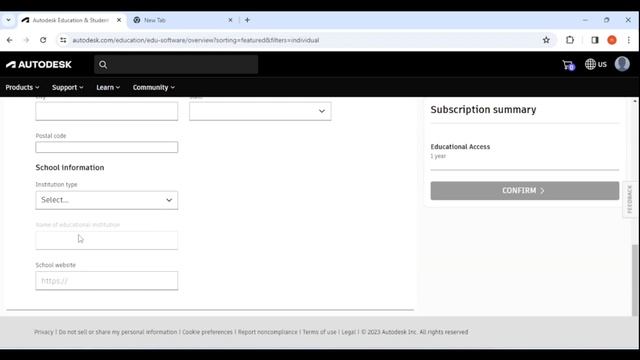Open the State dropdown

[260, 111]
